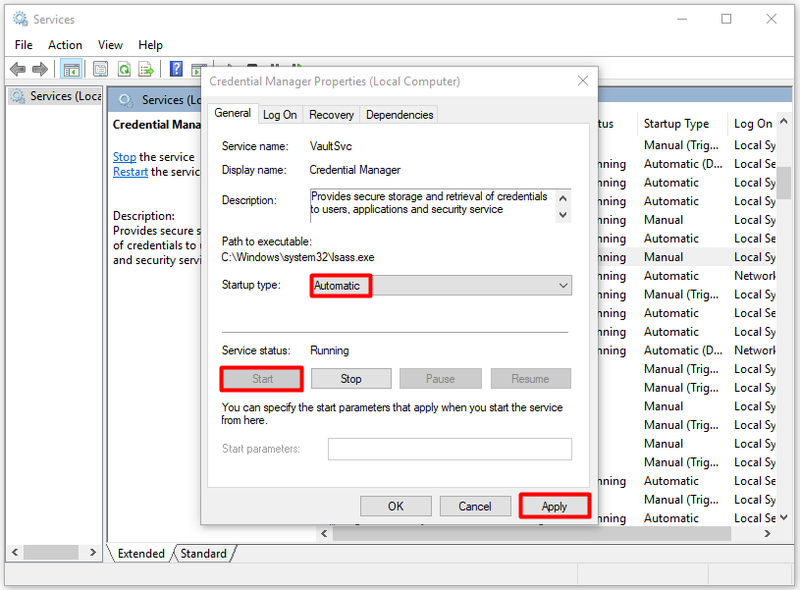Click the 'C:\Windows\system32\lsass.exe' path text
Screen dimensions: 800x590
click(x=298, y=257)
